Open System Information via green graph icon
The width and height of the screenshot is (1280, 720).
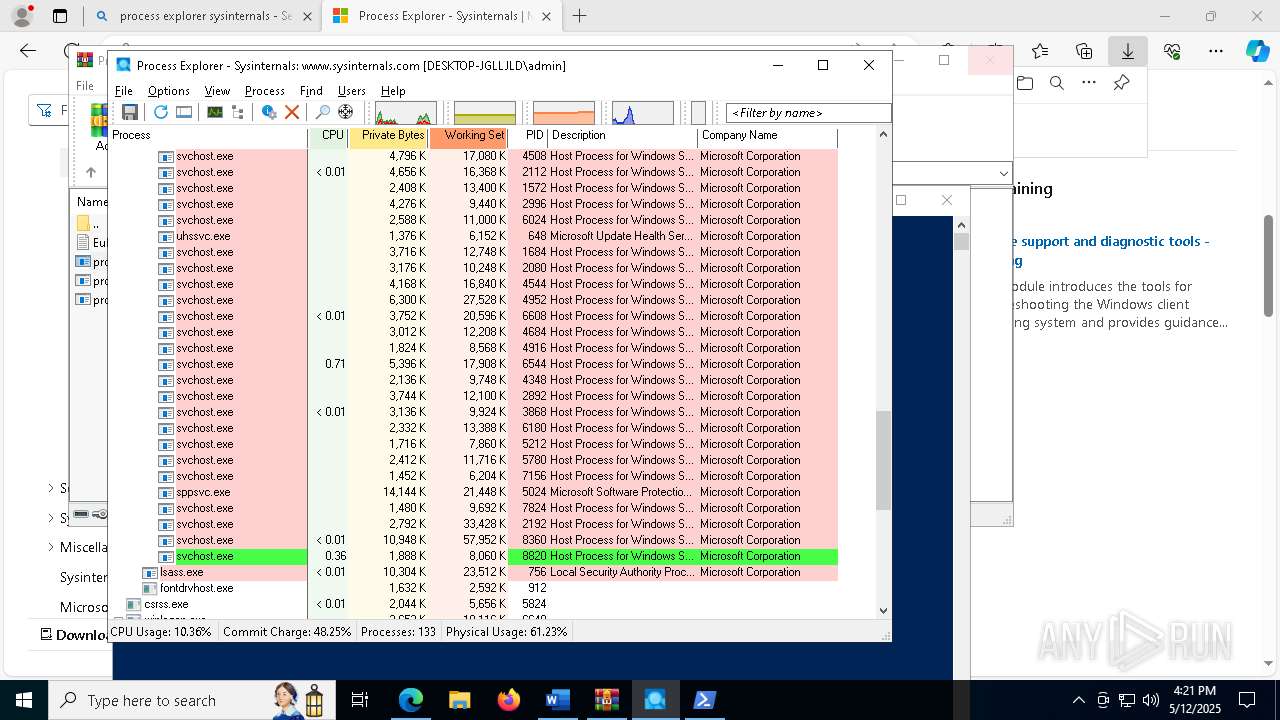215,112
